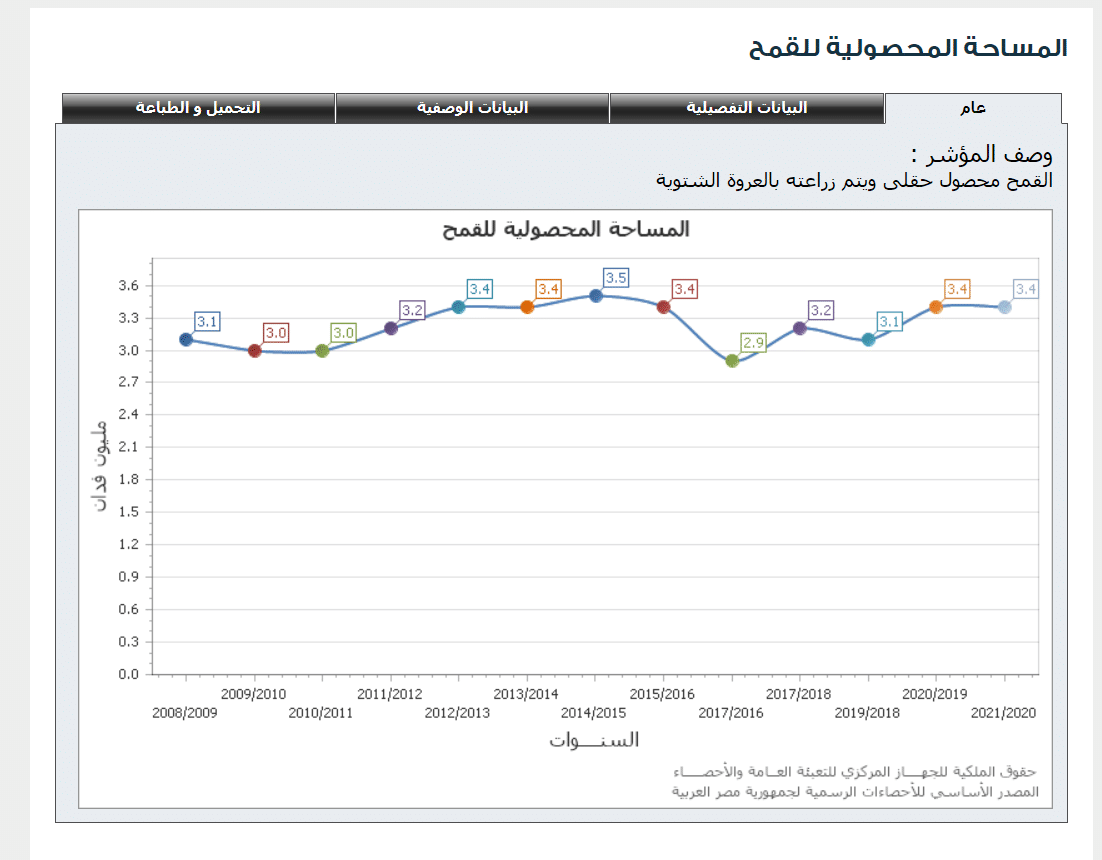Select the light blue 2021/2020 data point

pos(1004,307)
